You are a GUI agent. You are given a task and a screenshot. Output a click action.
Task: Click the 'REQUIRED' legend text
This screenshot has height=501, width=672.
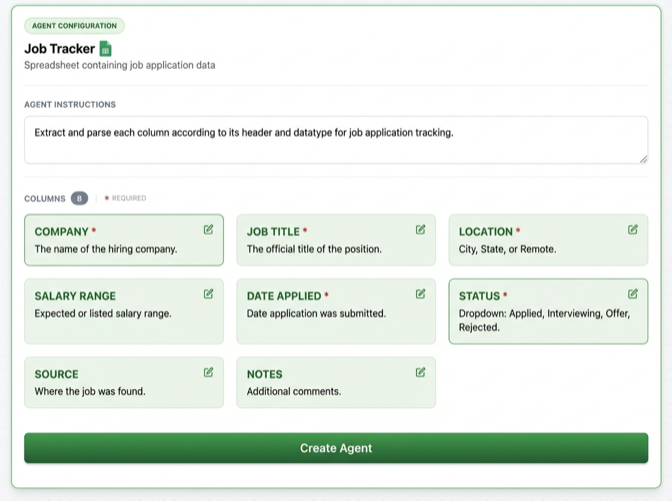click(x=129, y=198)
